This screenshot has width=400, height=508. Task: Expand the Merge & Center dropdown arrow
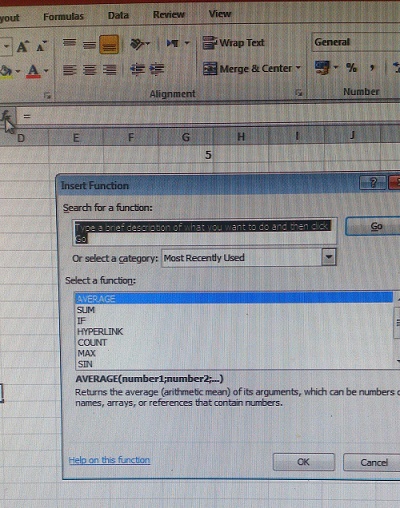tap(298, 68)
